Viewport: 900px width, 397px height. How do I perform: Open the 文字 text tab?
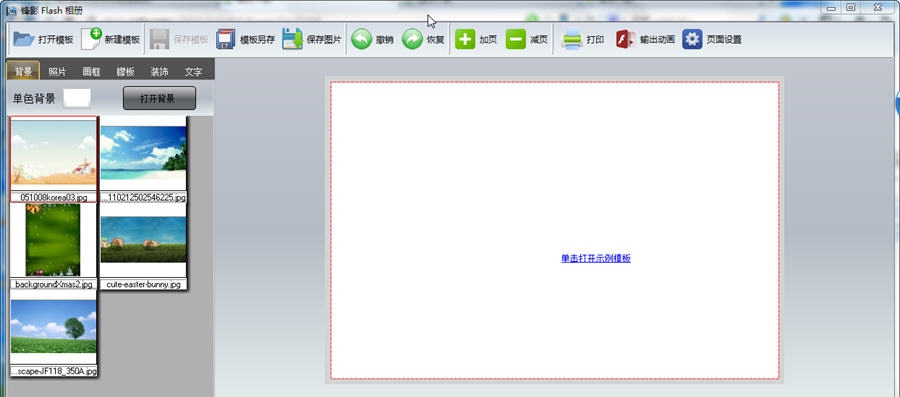tap(193, 72)
